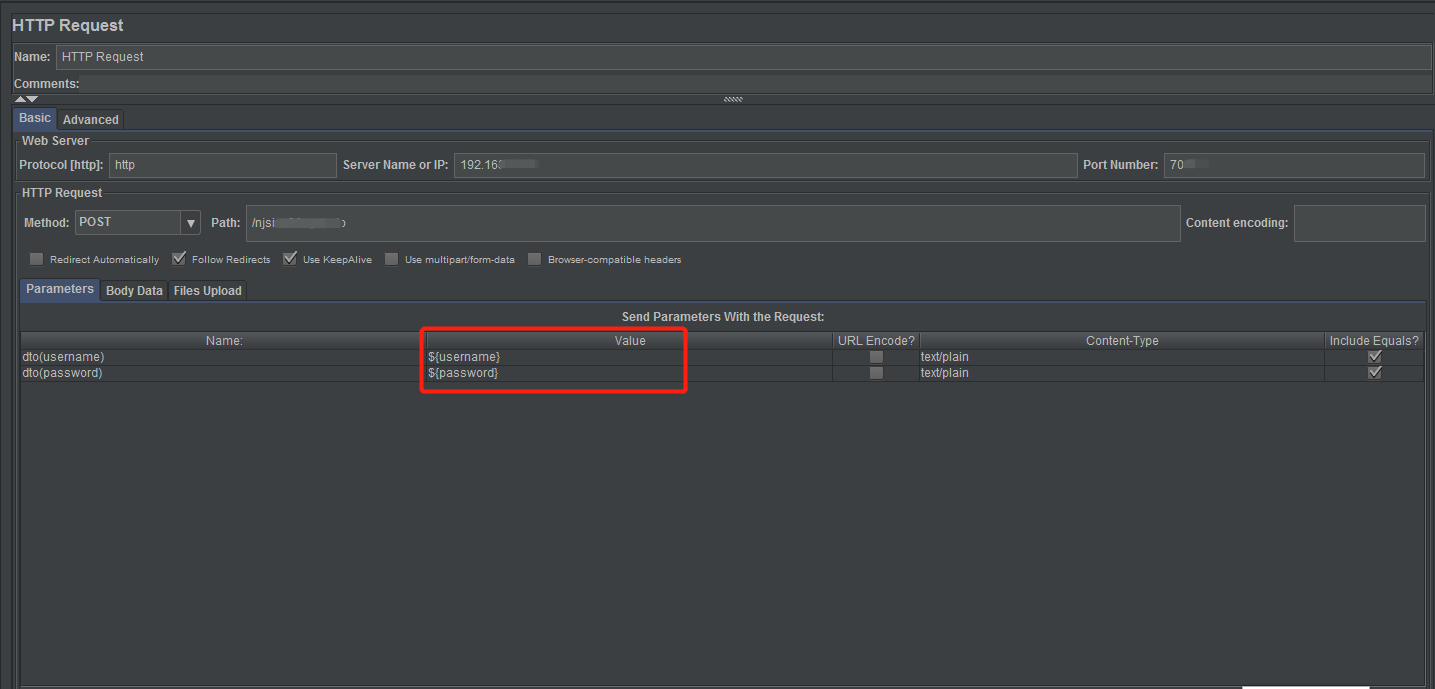Click the Content encoding field
The width and height of the screenshot is (1435, 689).
(x=1359, y=223)
